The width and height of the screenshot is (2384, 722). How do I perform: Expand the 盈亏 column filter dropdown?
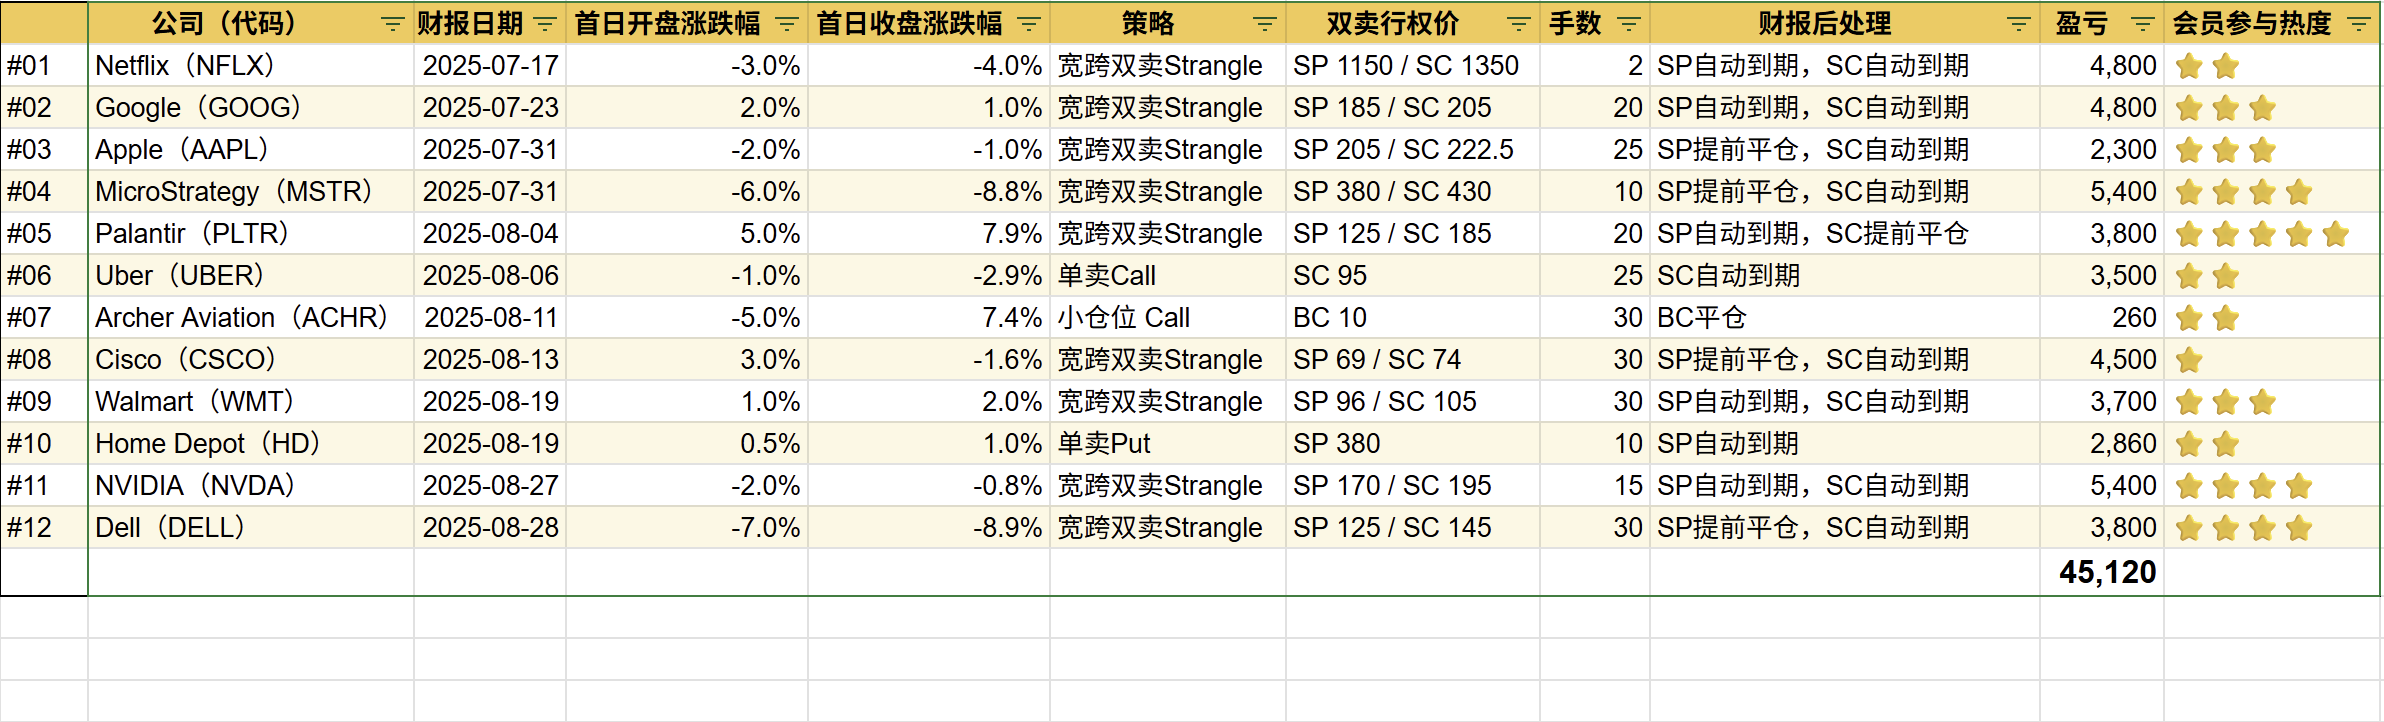pos(2142,24)
